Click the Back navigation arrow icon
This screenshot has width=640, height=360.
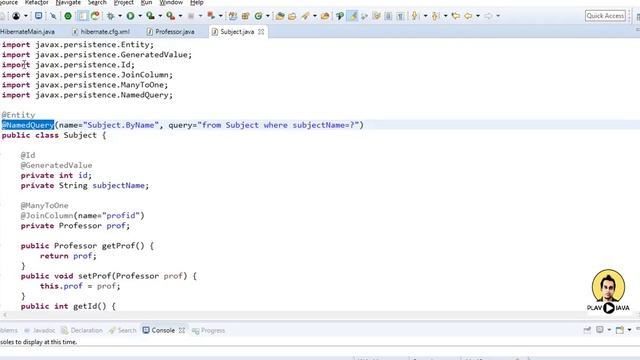468,16
